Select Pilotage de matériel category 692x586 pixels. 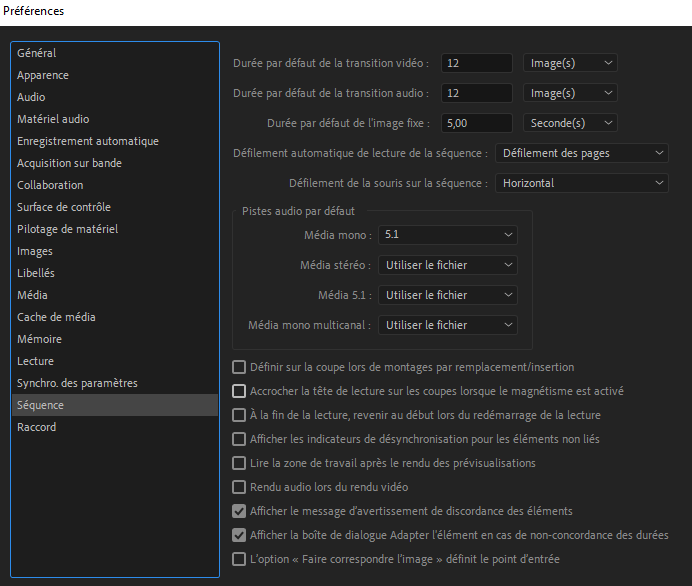point(115,229)
